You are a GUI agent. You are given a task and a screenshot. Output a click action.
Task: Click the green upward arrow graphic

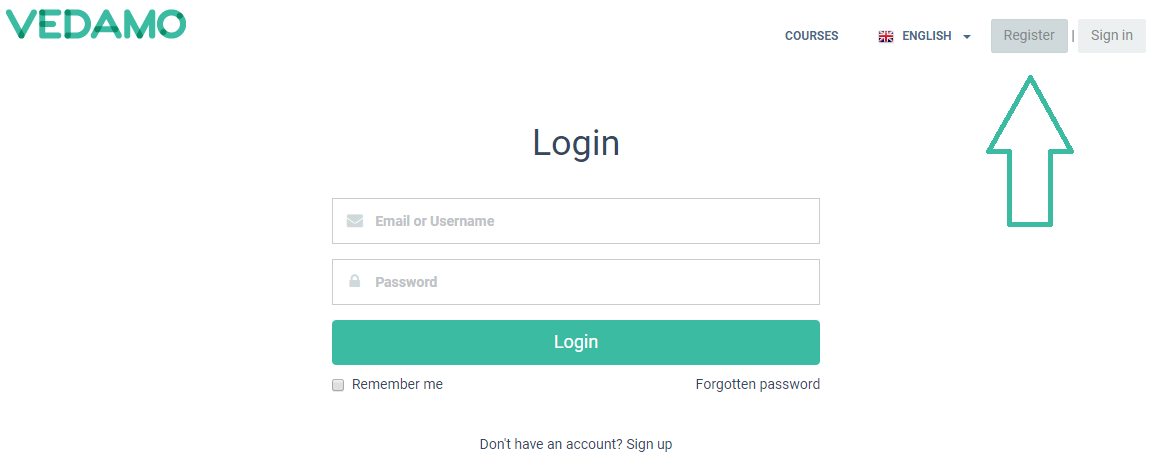1030,151
